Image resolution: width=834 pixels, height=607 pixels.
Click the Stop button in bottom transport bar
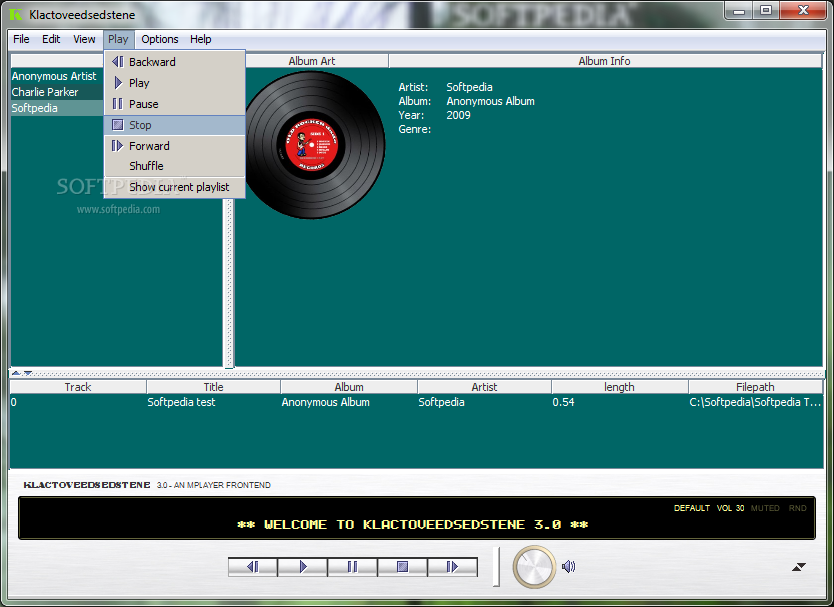[x=402, y=567]
